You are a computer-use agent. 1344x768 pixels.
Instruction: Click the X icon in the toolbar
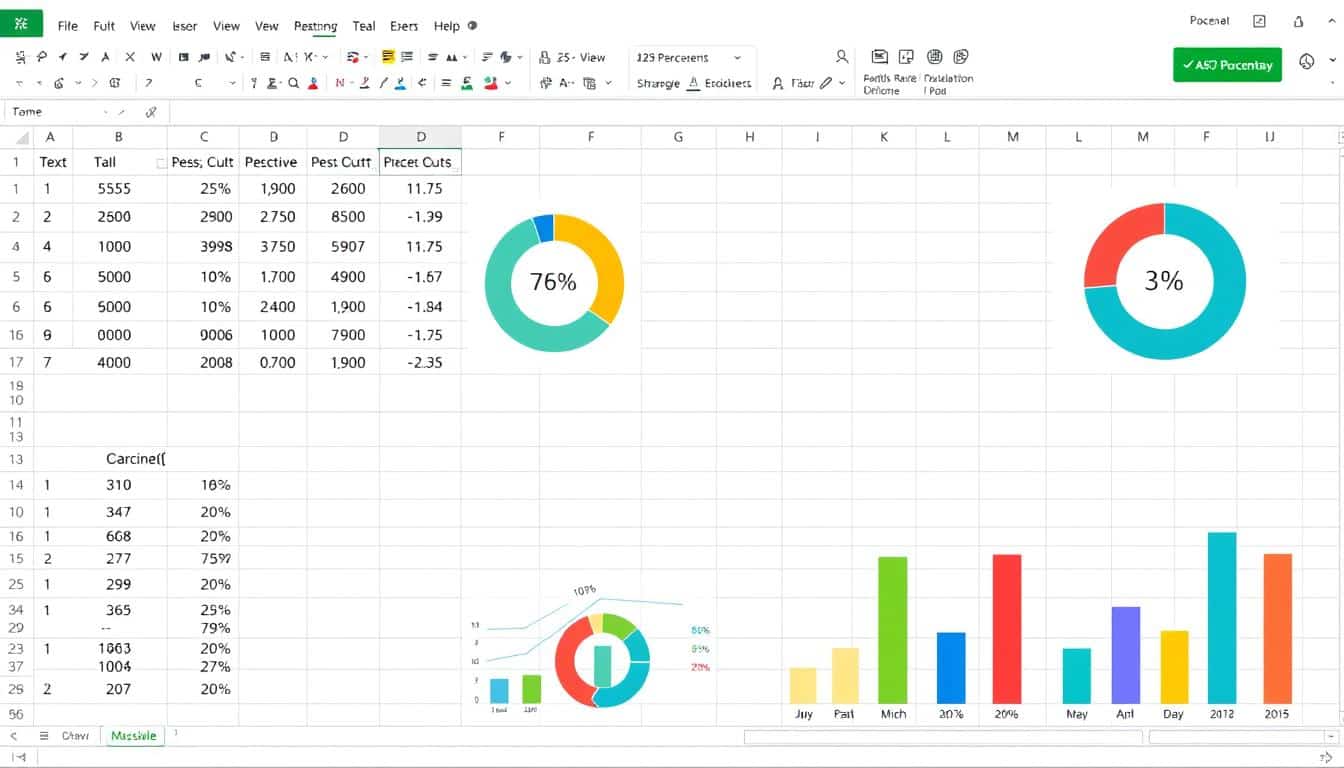(x=131, y=57)
